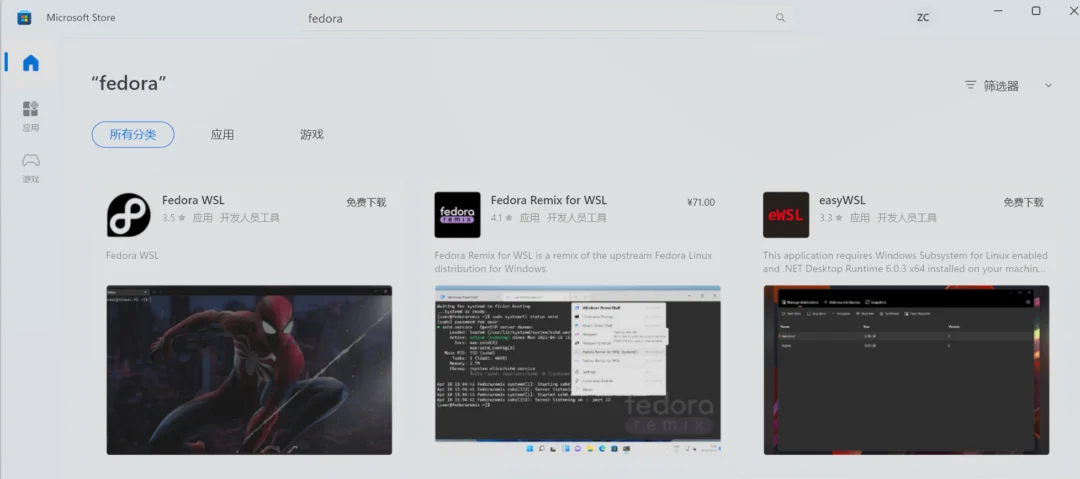
Task: Click the 3.5 star rating of Fedora WSL
Action: (x=174, y=218)
